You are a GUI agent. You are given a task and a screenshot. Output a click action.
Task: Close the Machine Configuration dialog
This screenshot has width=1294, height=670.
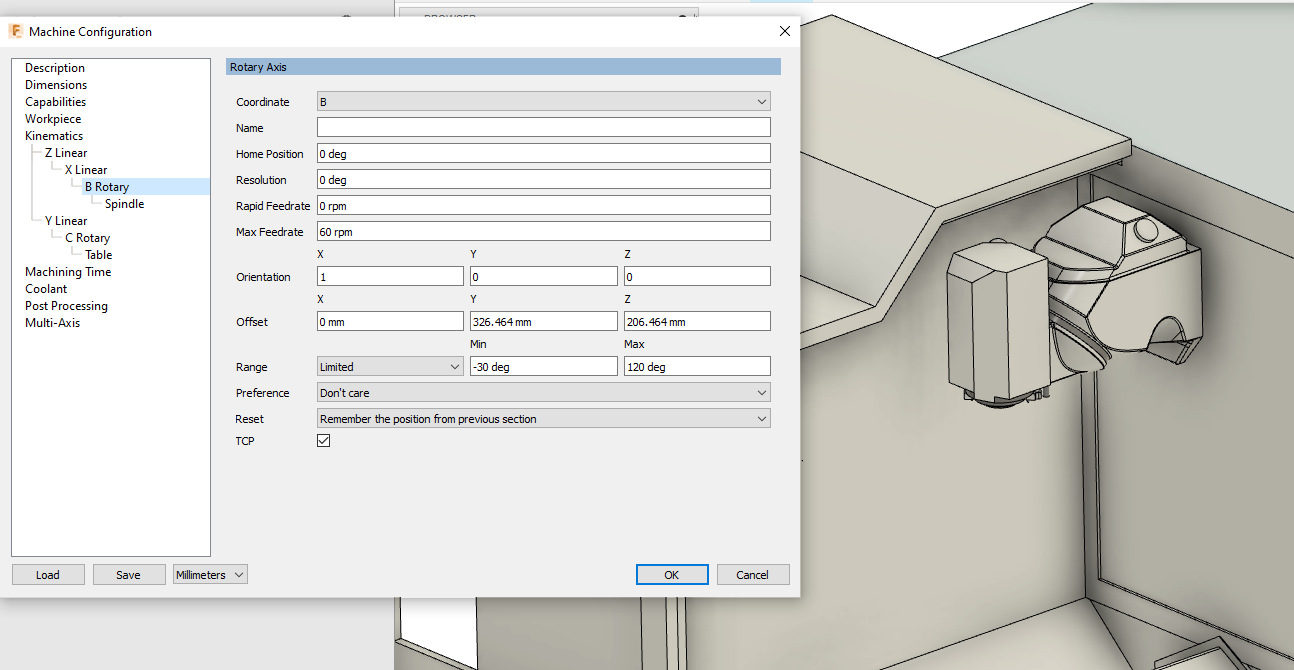[x=785, y=31]
